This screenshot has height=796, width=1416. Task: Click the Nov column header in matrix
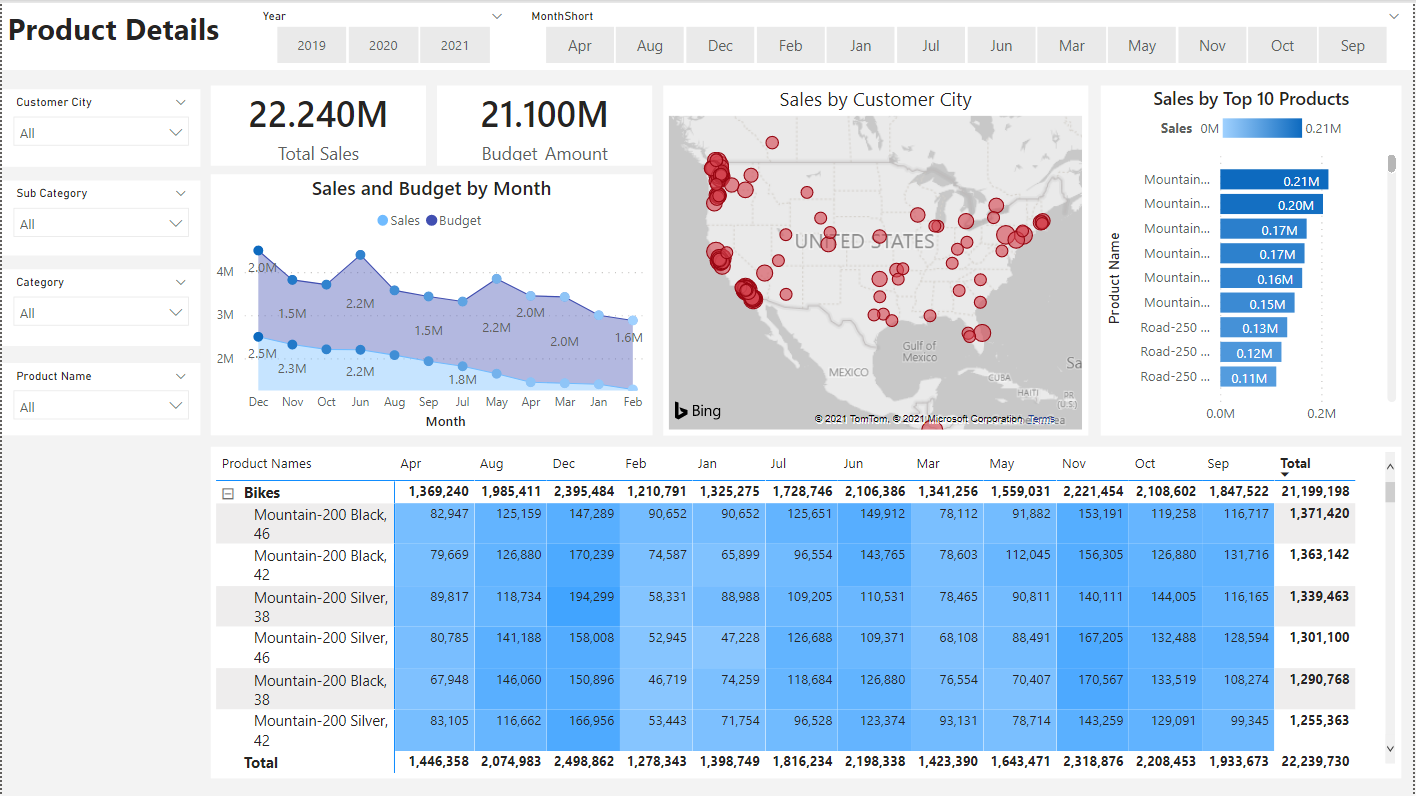pyautogui.click(x=1074, y=464)
